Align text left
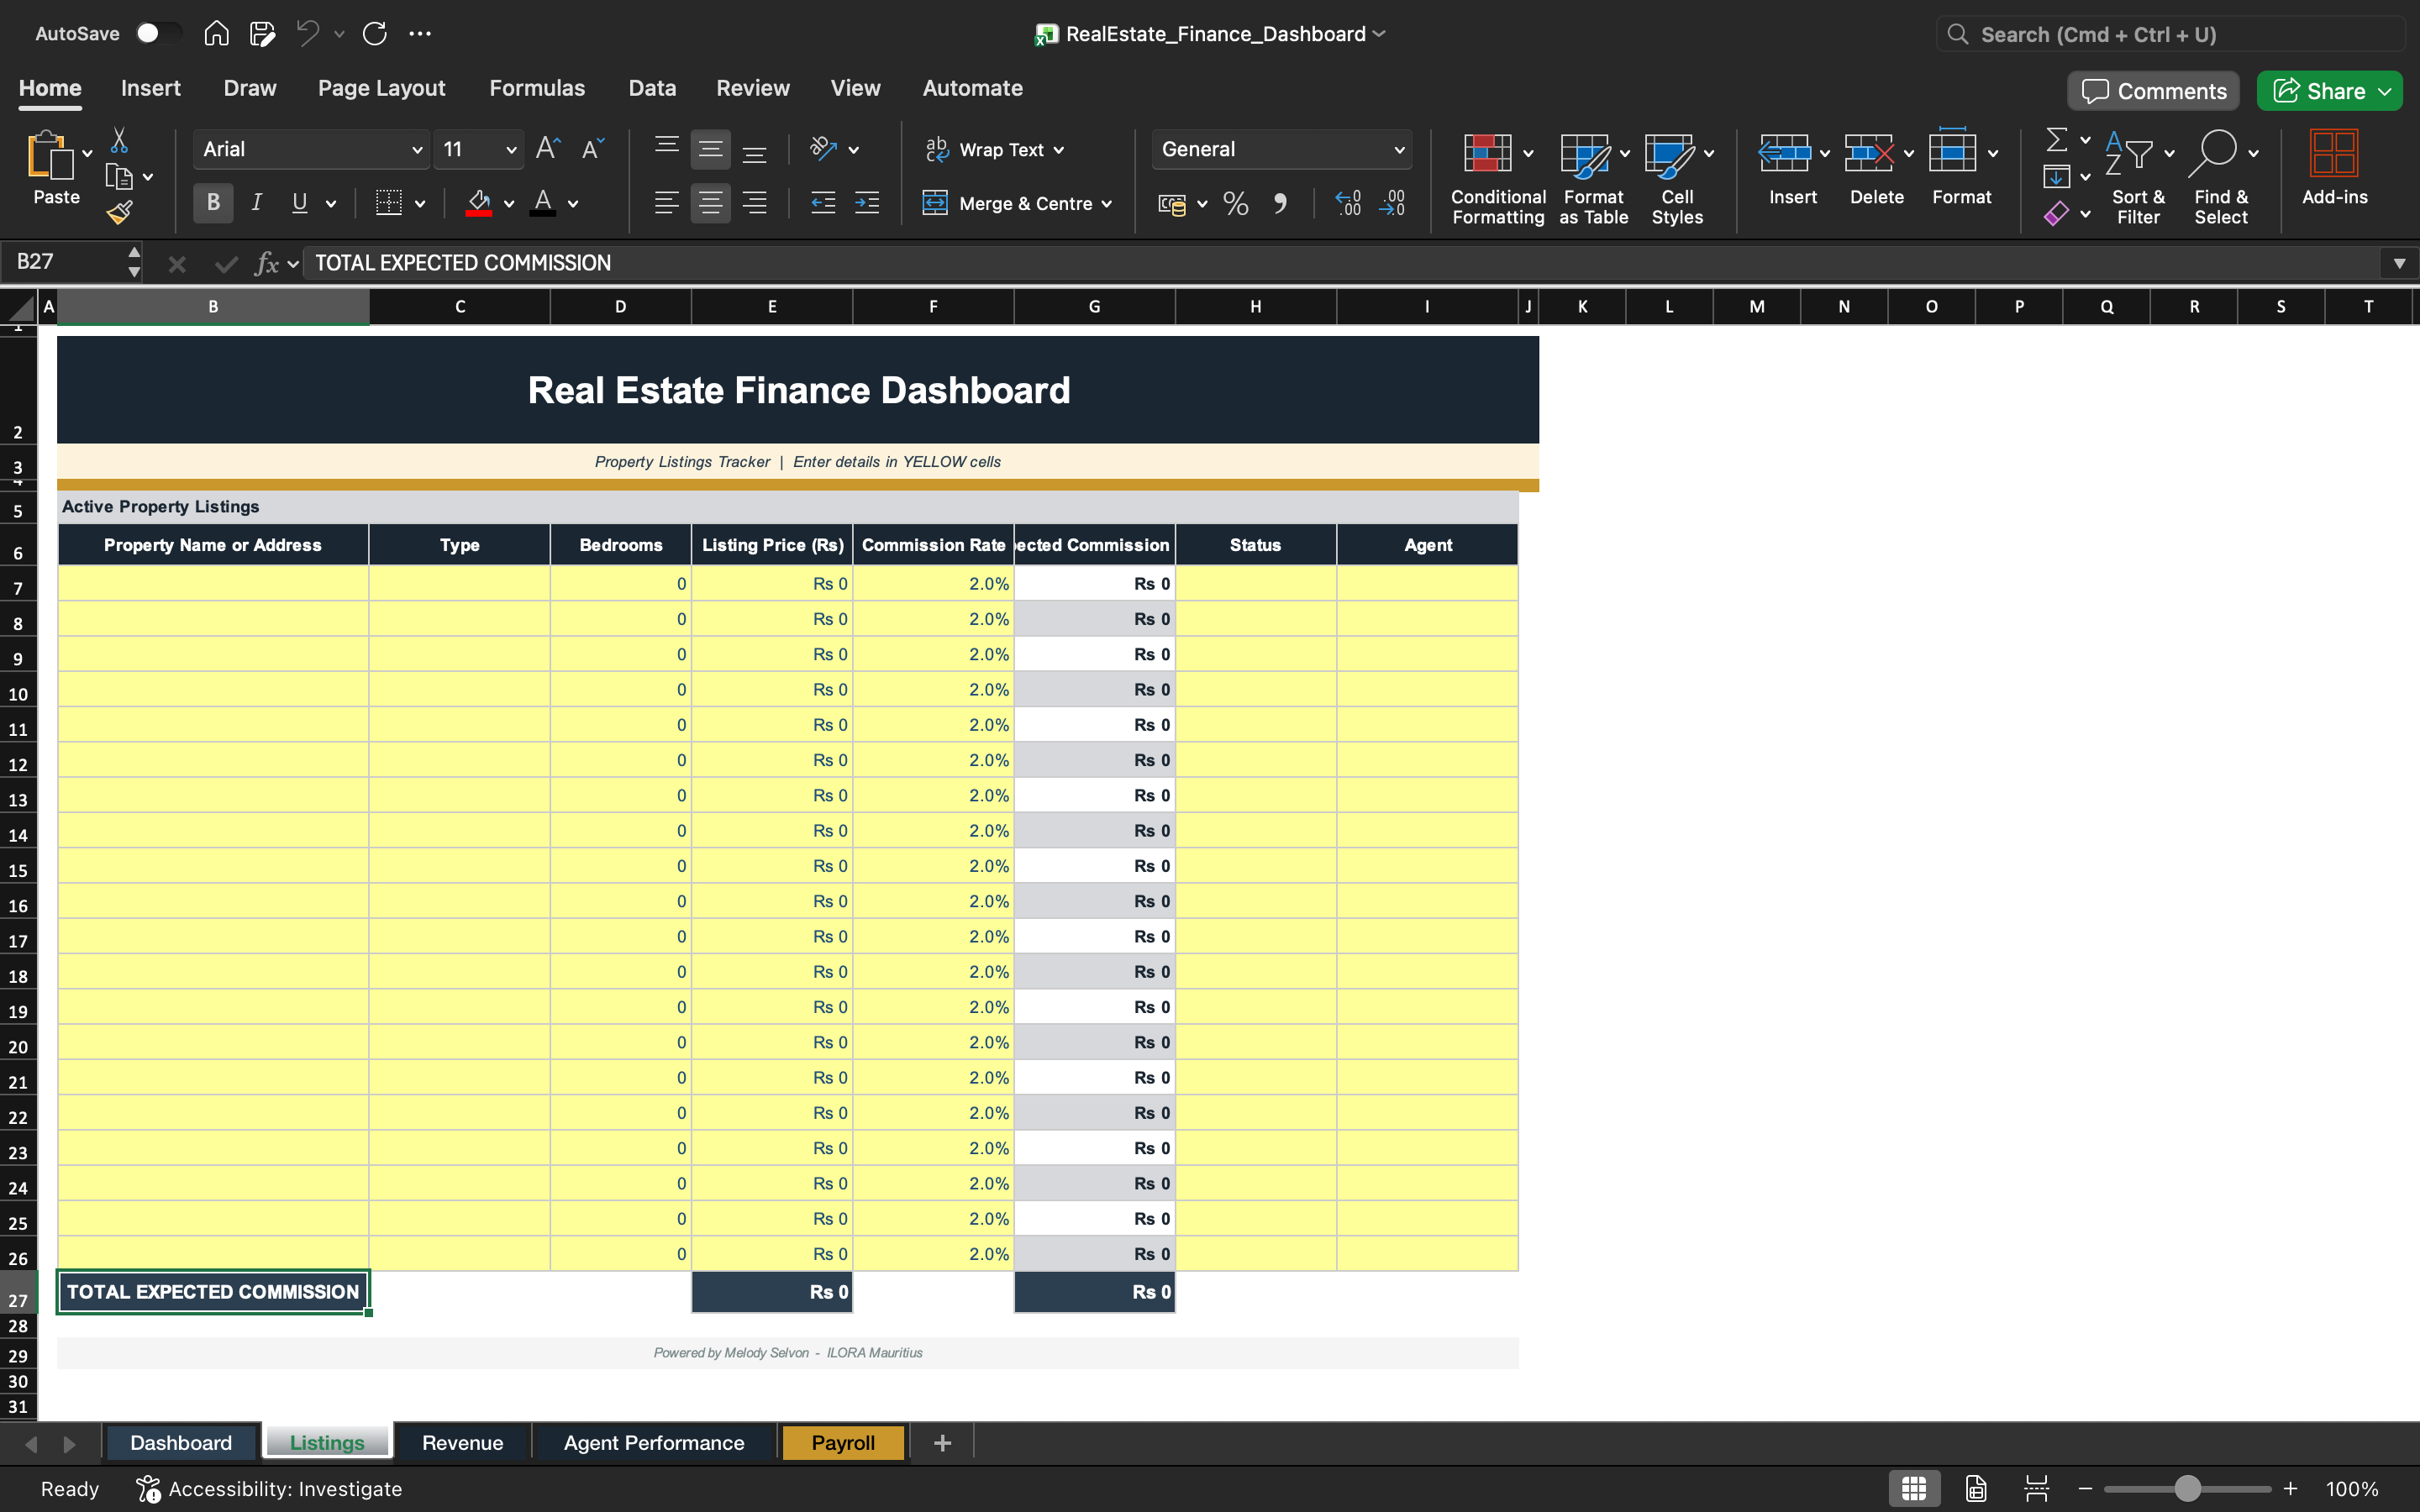Viewport: 2420px width, 1512px height. point(667,203)
